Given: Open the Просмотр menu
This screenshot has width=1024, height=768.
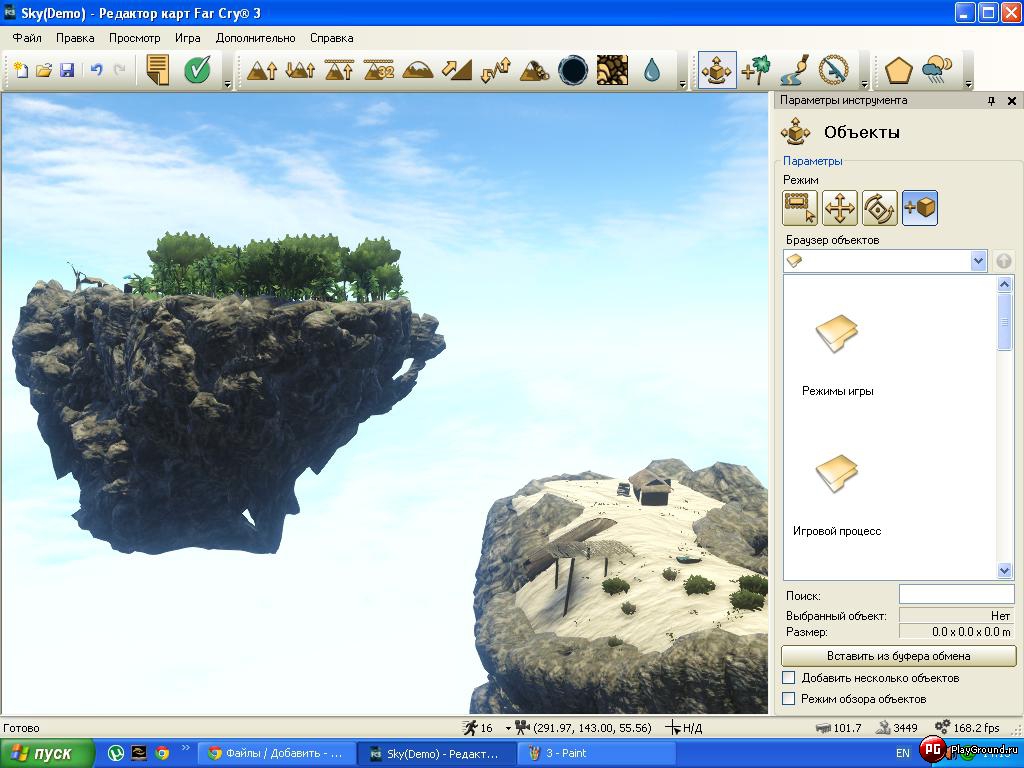Looking at the screenshot, I should 135,38.
